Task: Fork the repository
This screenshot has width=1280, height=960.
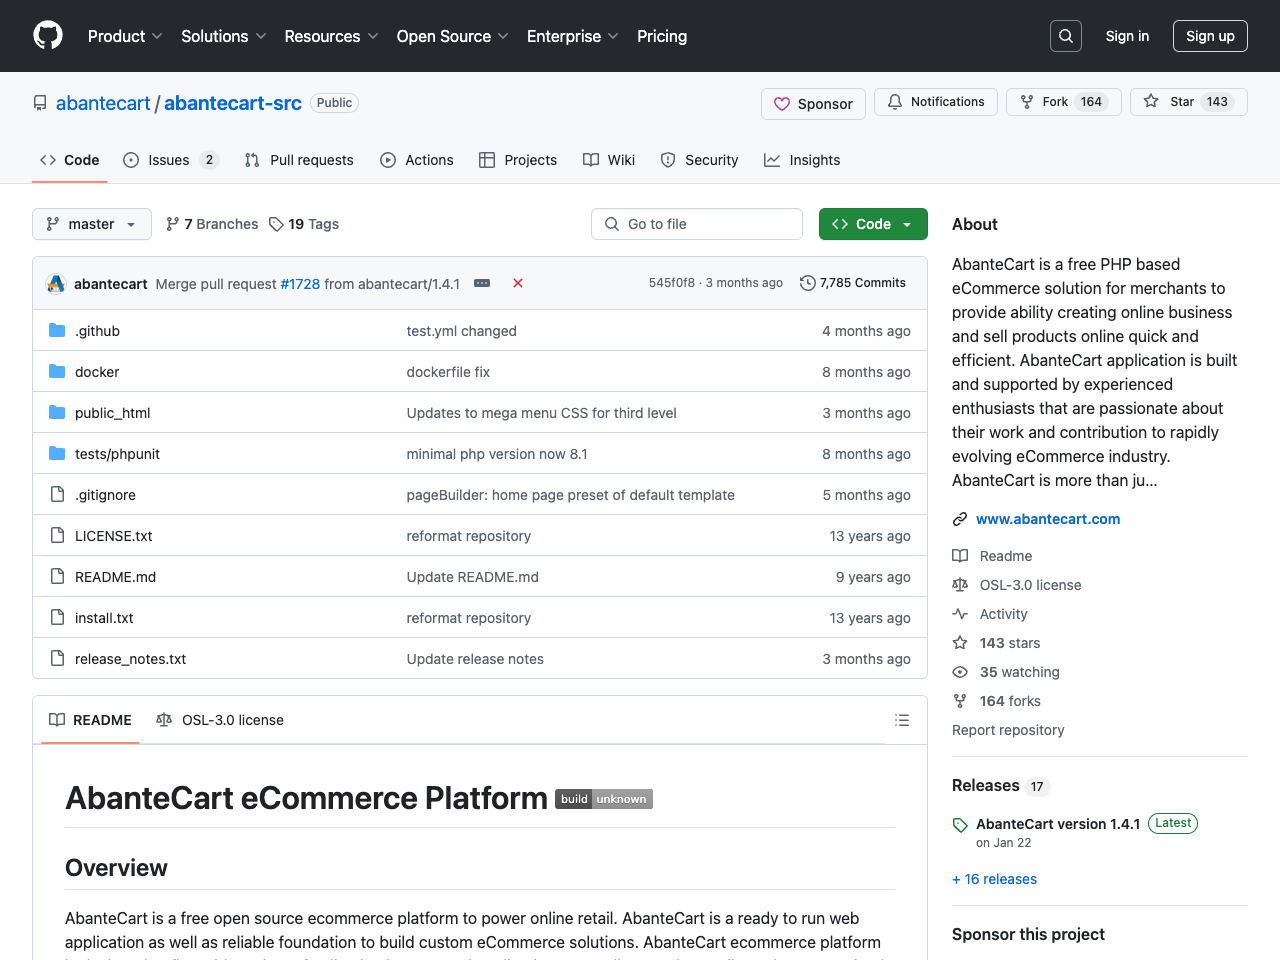Action: click(x=1062, y=102)
